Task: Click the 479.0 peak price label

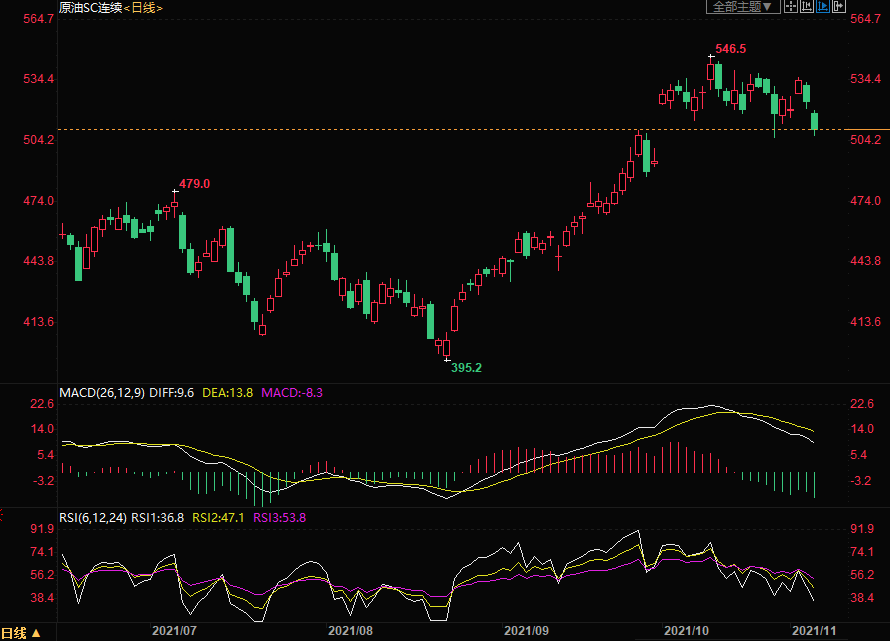Action: tap(194, 184)
